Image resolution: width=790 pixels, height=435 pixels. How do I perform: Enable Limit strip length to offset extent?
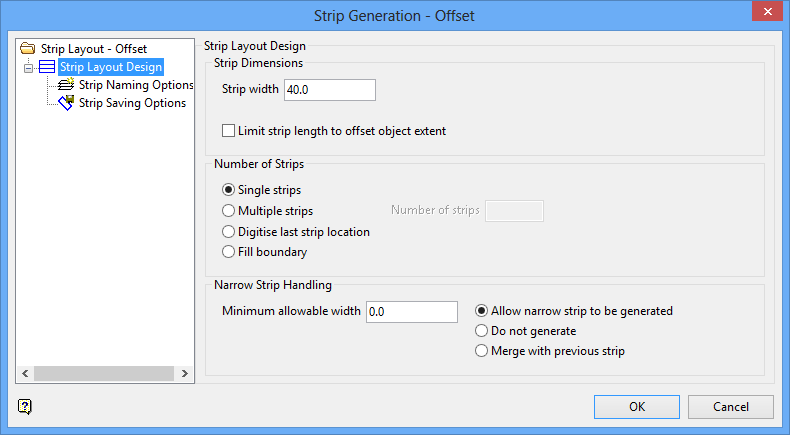click(x=230, y=131)
